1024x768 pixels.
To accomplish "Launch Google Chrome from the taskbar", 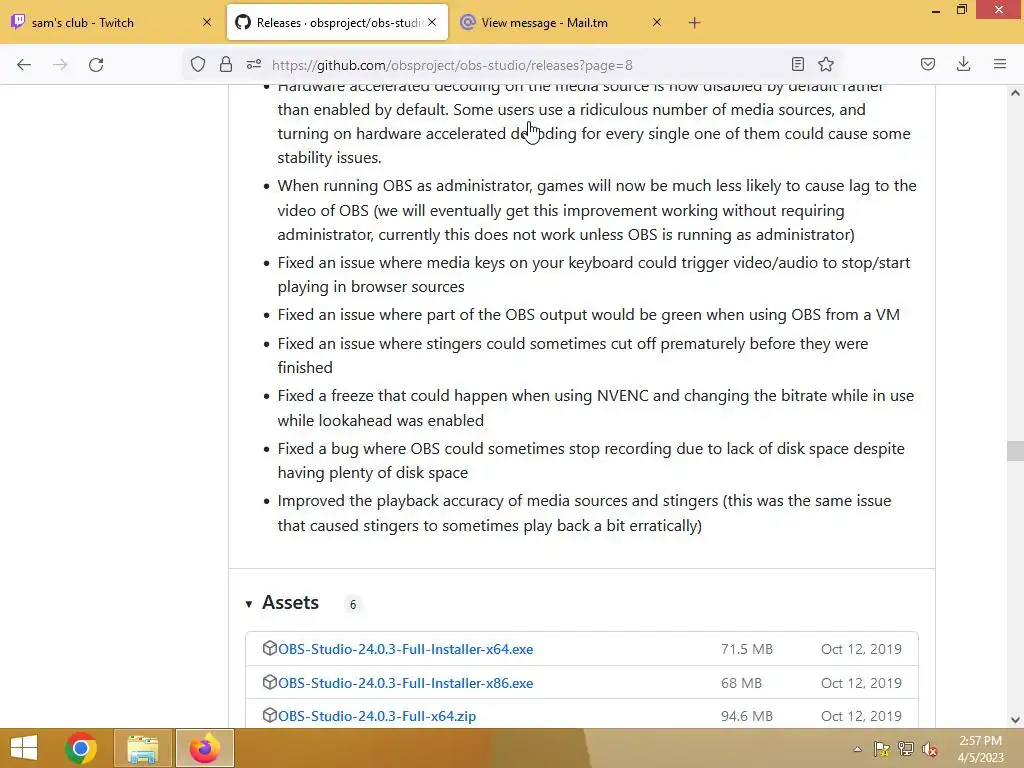I will [81, 748].
